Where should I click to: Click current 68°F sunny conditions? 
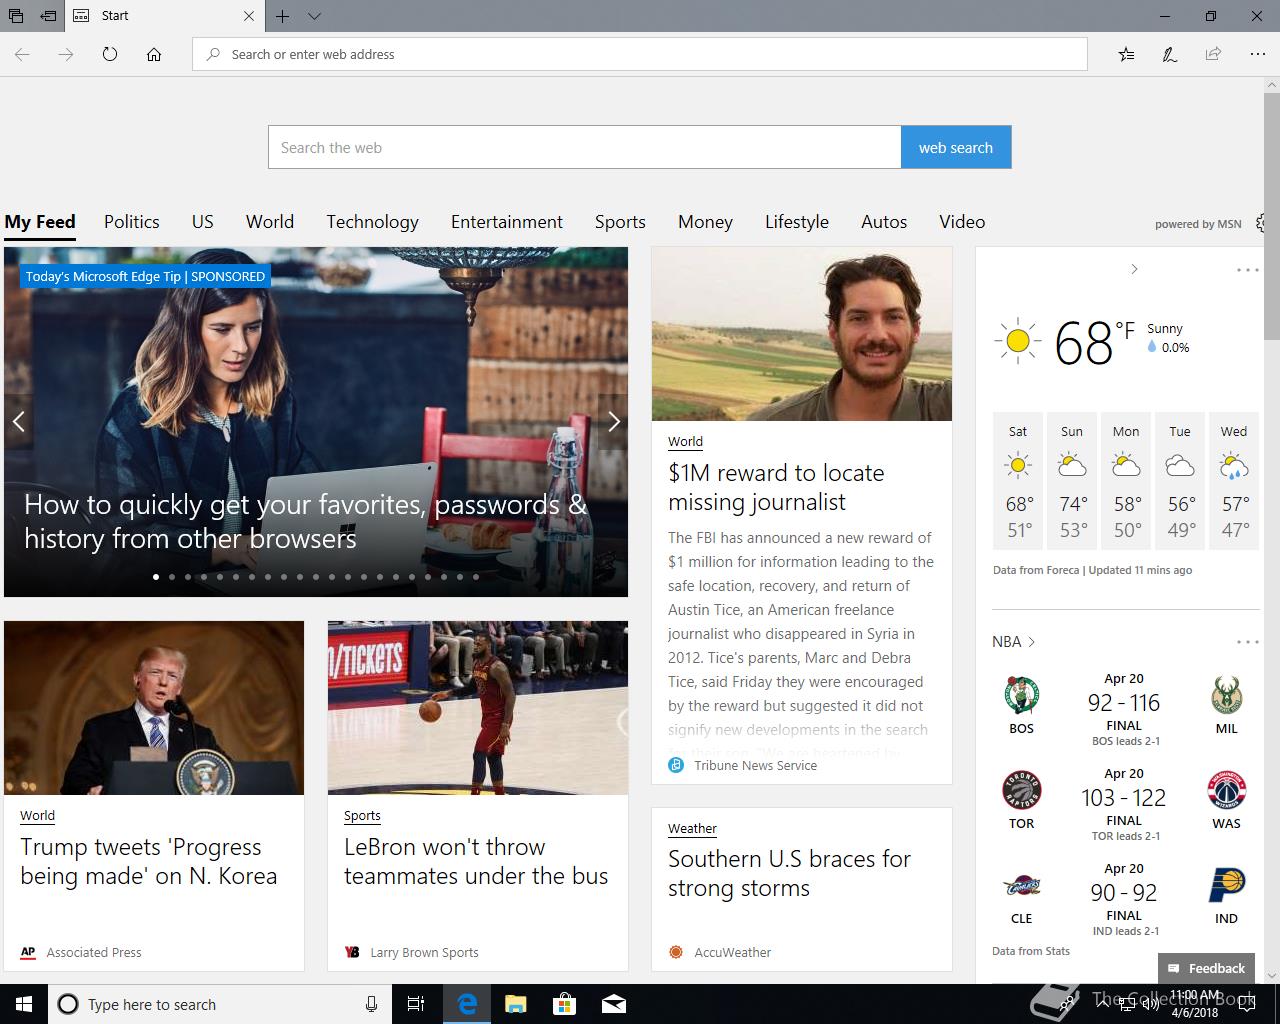1092,342
